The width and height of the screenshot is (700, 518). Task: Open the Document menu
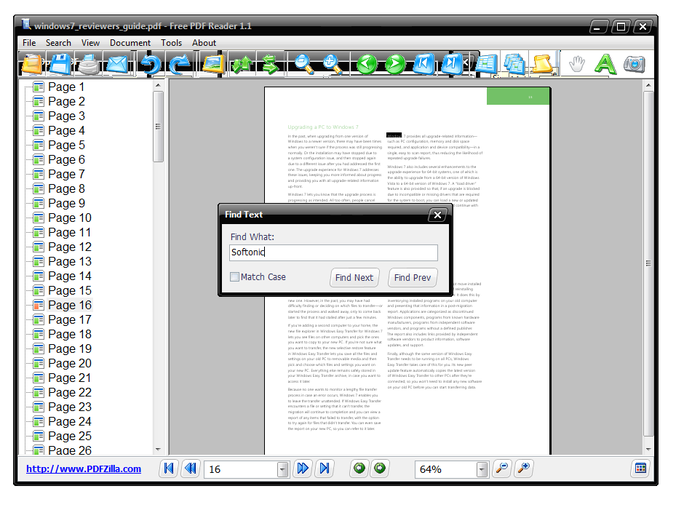point(130,43)
